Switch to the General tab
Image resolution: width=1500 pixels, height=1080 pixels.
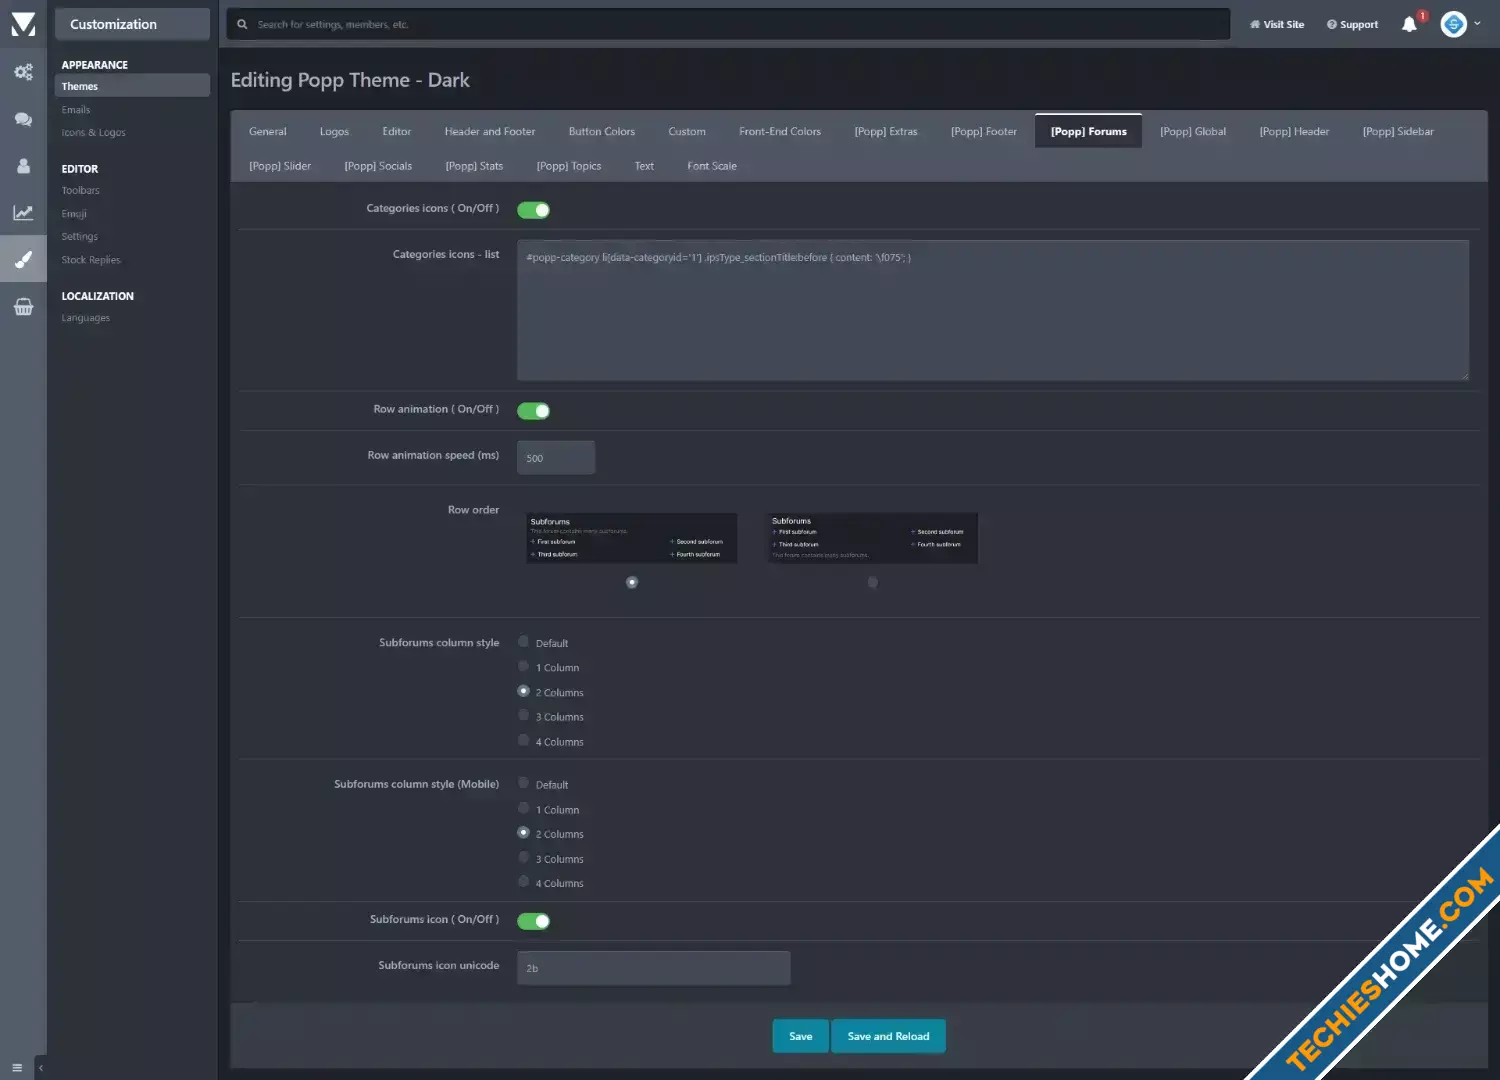[x=268, y=131]
